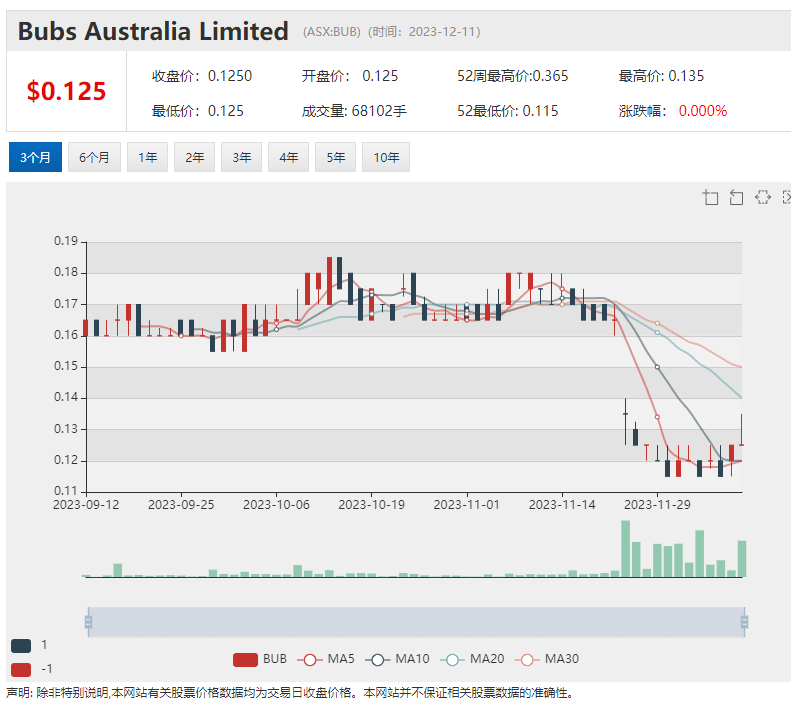This screenshot has height=718, width=802.
Task: Click the Bubs Australia Limited title
Action: click(153, 31)
